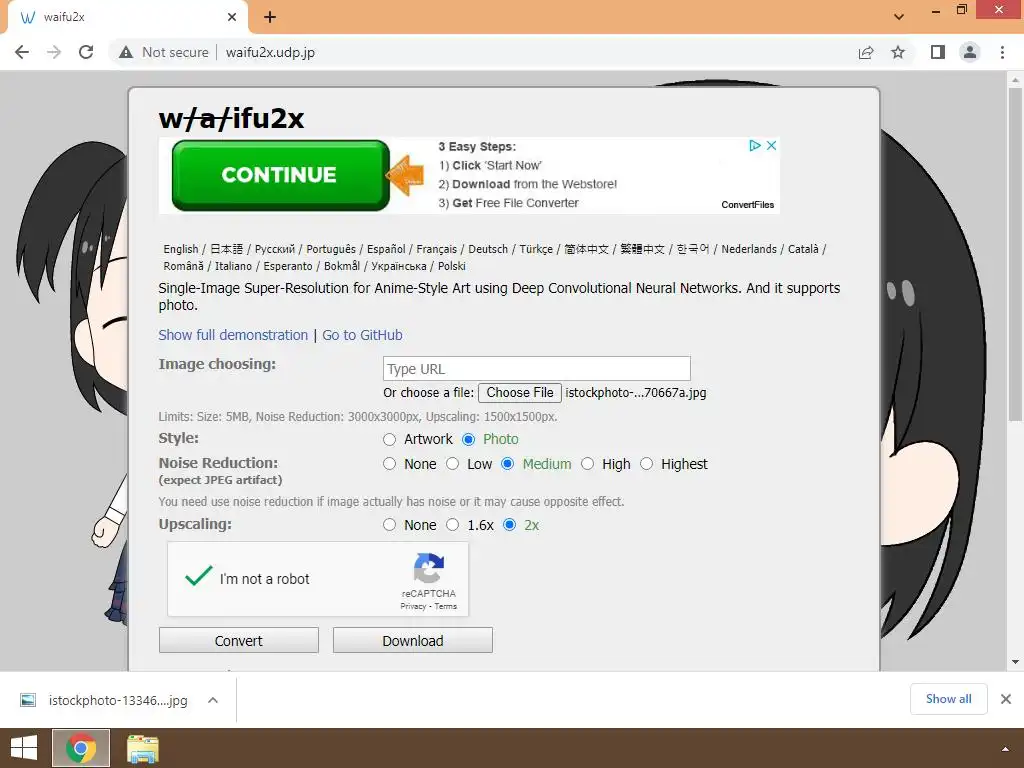
Task: Bookmark this page with the star icon
Action: coord(898,52)
